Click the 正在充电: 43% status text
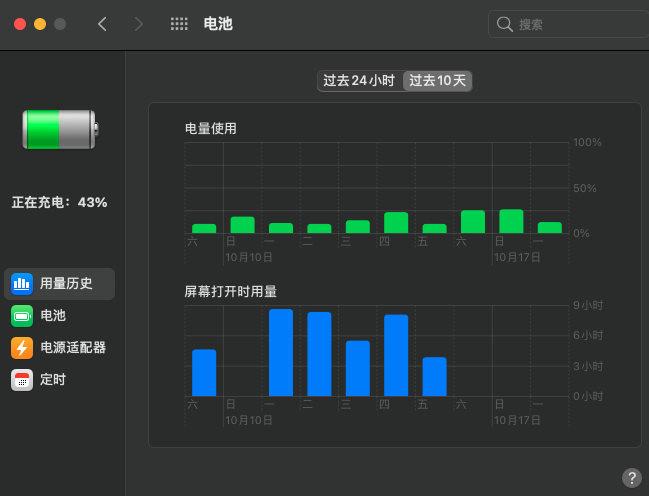649x496 pixels. tap(59, 202)
